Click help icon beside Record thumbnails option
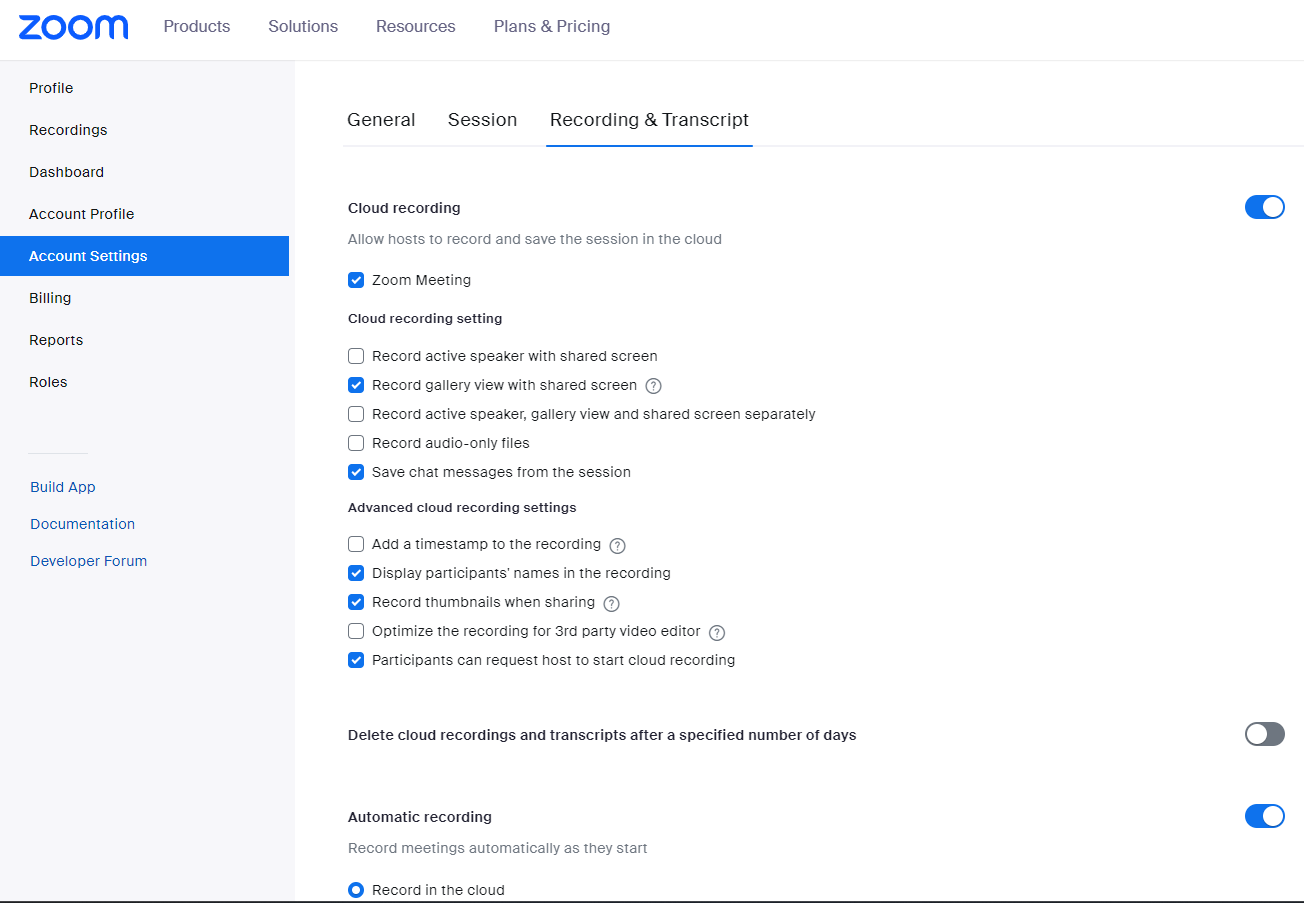Image resolution: width=1304 pixels, height=903 pixels. pyautogui.click(x=612, y=603)
